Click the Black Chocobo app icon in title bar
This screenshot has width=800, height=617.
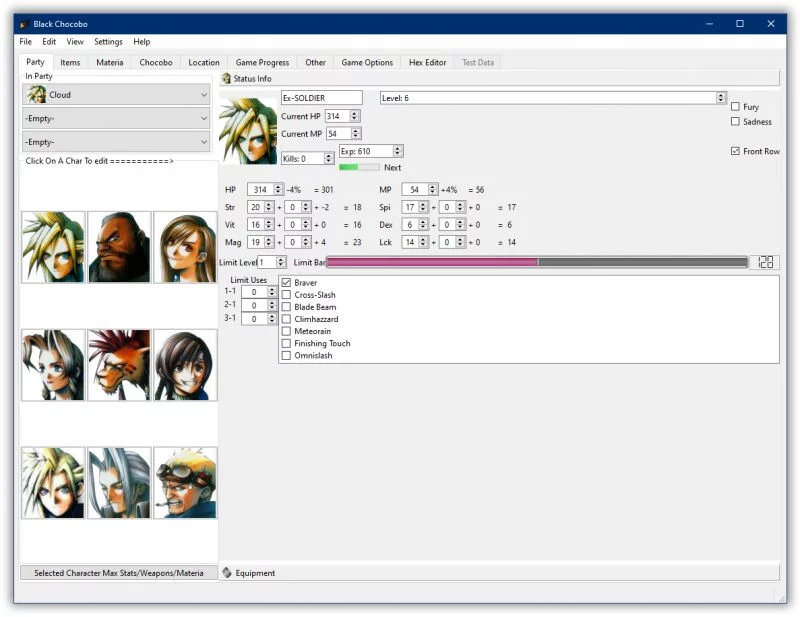coord(23,24)
